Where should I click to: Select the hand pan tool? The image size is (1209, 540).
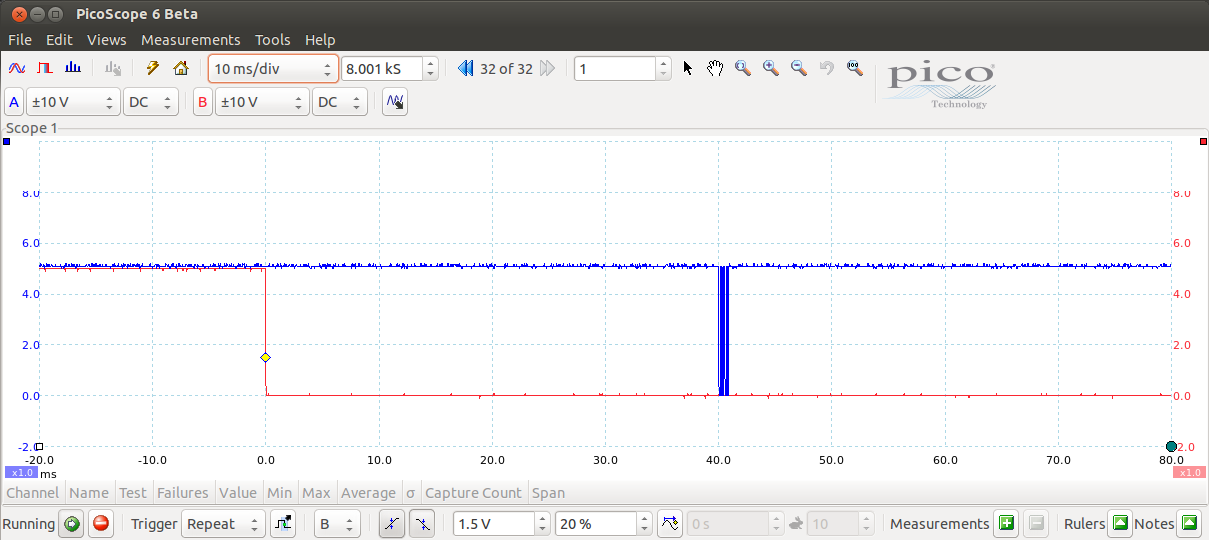pyautogui.click(x=715, y=68)
